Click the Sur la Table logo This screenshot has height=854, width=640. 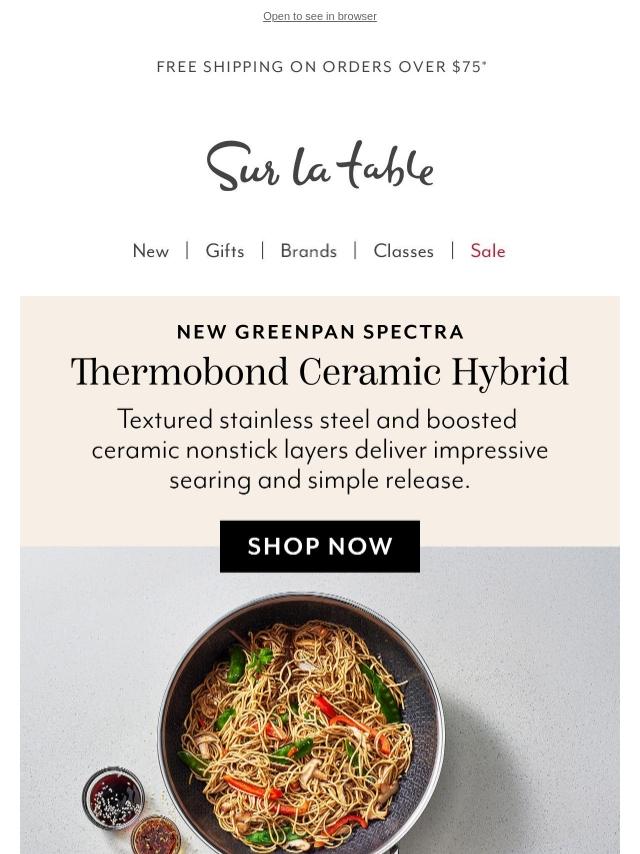[320, 166]
